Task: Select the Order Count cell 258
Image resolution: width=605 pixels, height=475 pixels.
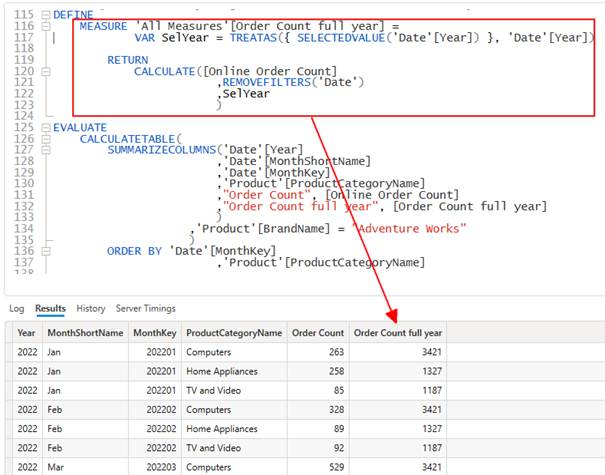Action: click(x=318, y=371)
